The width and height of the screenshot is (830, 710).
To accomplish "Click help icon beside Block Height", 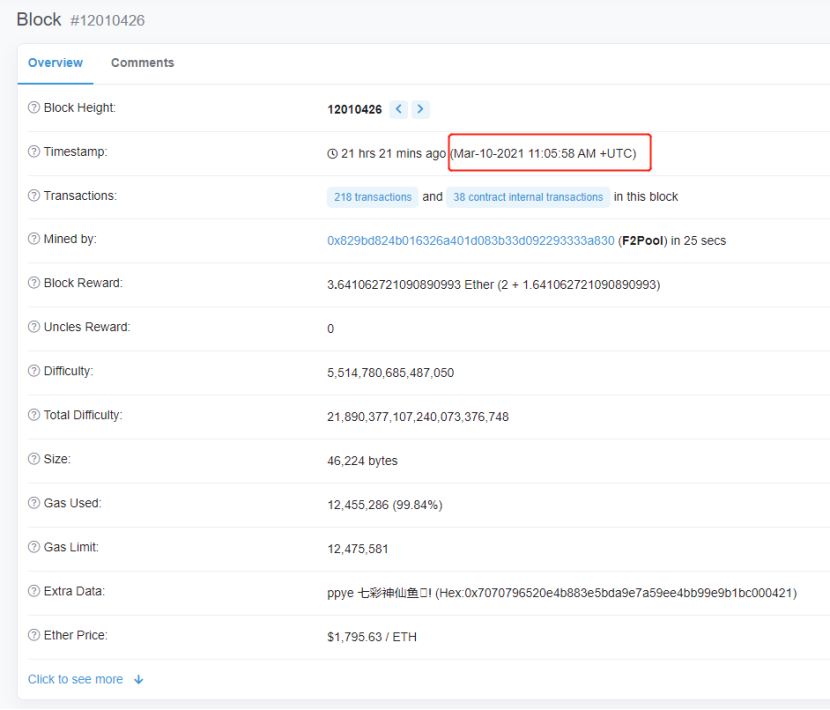I will (x=34, y=108).
